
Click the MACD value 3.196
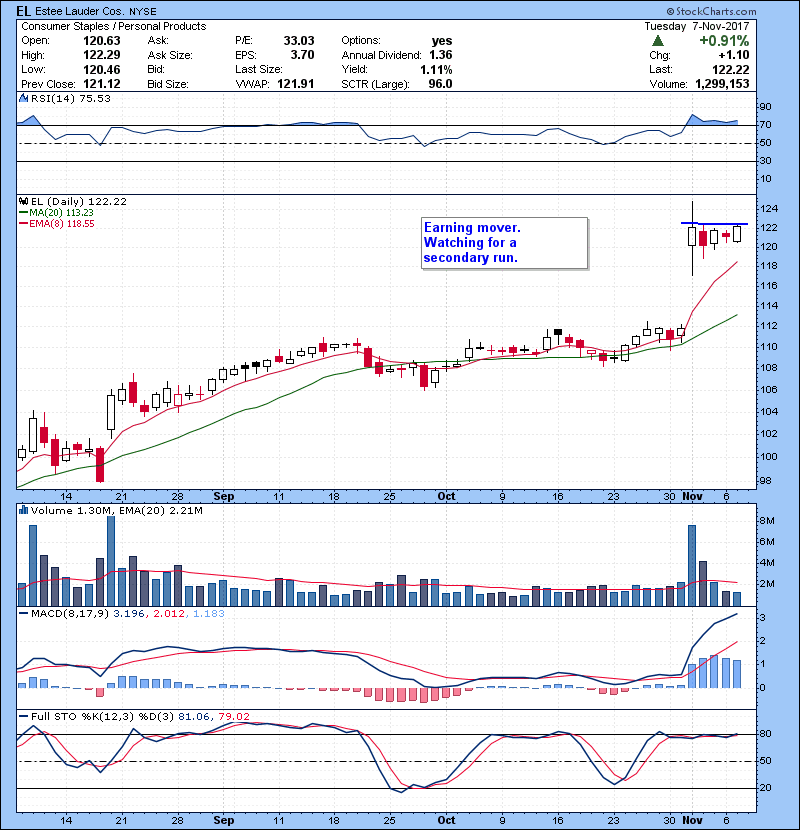click(x=129, y=614)
